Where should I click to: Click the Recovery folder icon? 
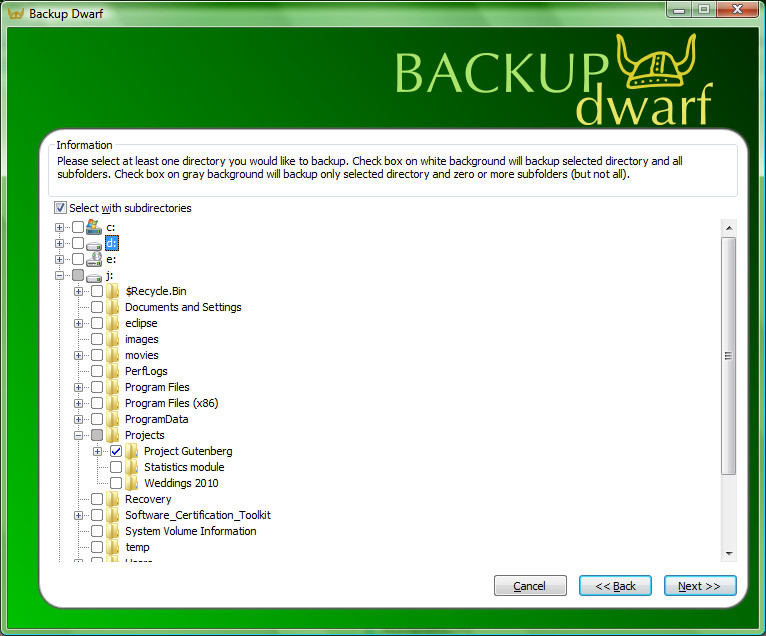coord(113,499)
